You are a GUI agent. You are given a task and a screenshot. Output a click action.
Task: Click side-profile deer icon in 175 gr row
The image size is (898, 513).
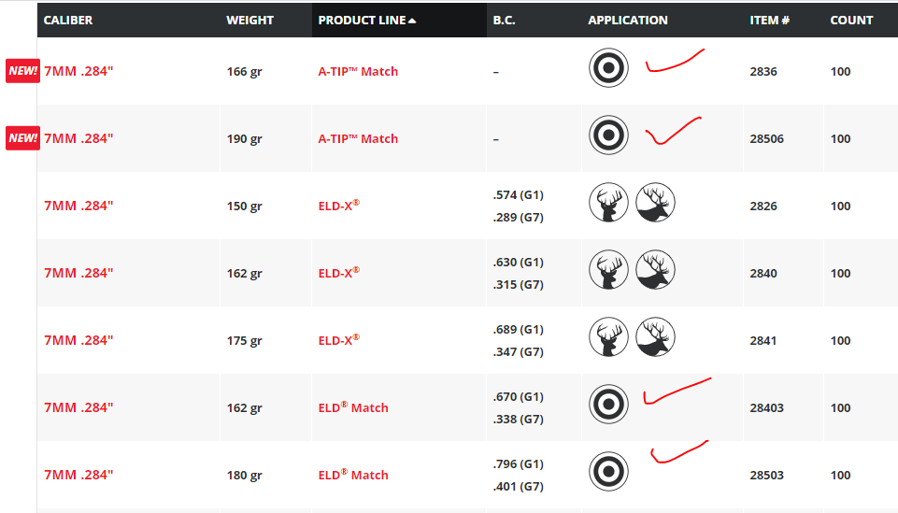(x=656, y=339)
